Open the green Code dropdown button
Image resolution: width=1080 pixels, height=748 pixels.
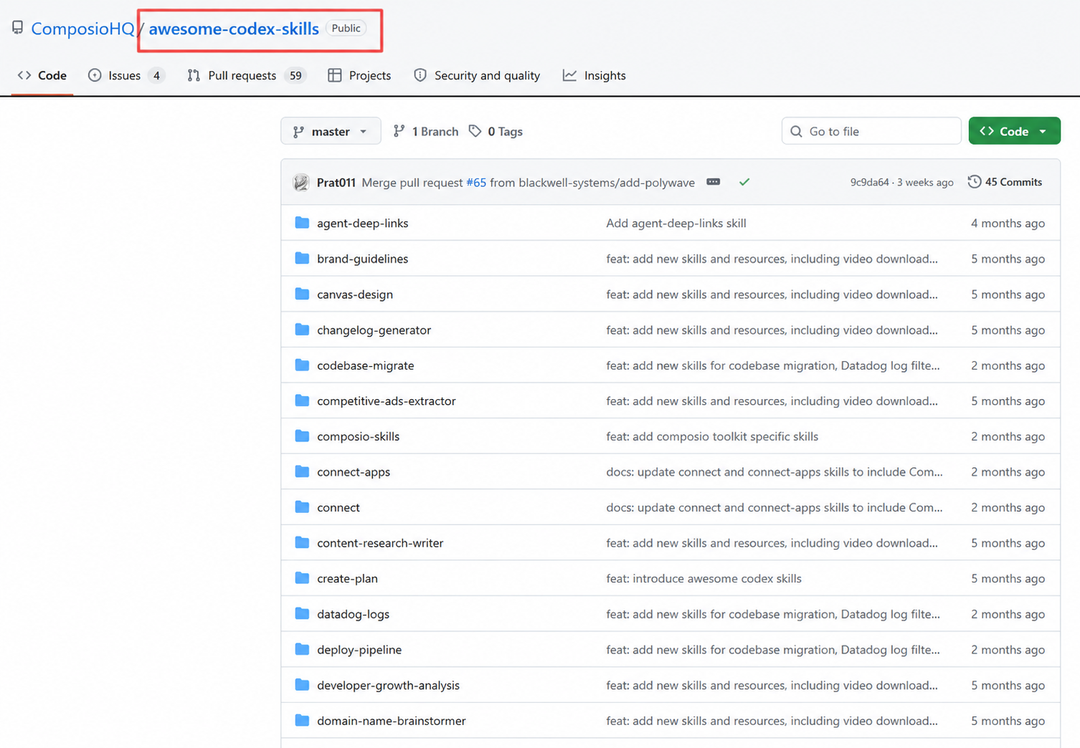[1014, 132]
